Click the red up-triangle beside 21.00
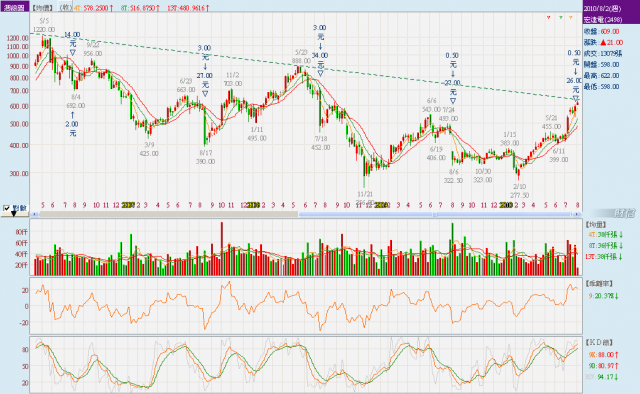 click(602, 42)
